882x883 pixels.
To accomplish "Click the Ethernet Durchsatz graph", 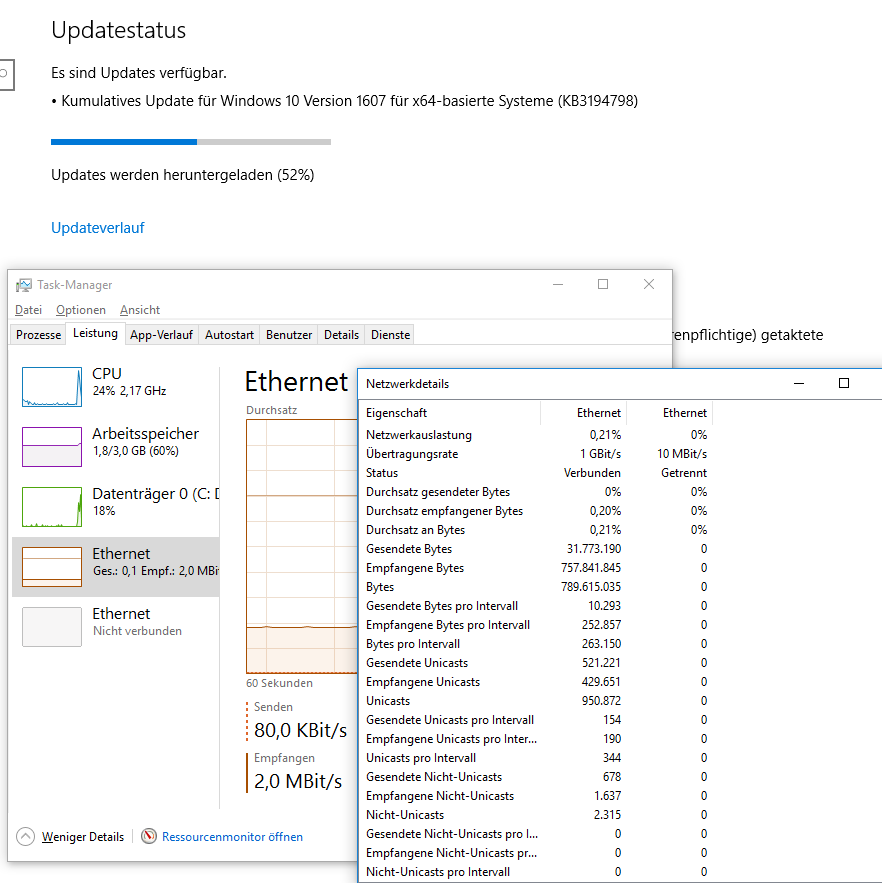I will point(302,546).
